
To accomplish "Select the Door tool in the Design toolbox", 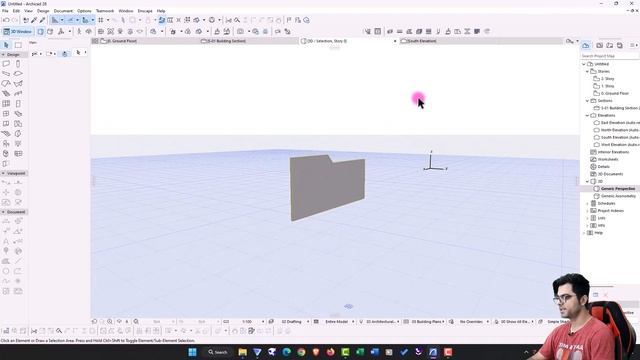I will [x=18, y=104].
